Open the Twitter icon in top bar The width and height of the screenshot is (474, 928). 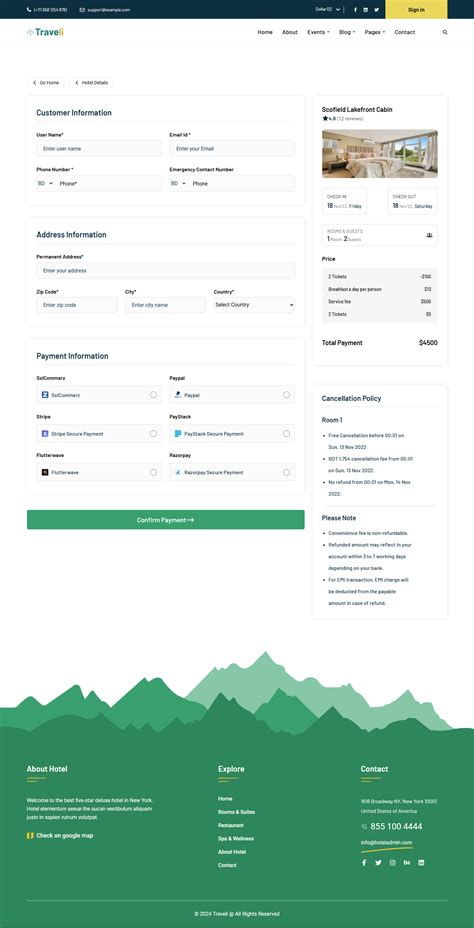coord(376,9)
